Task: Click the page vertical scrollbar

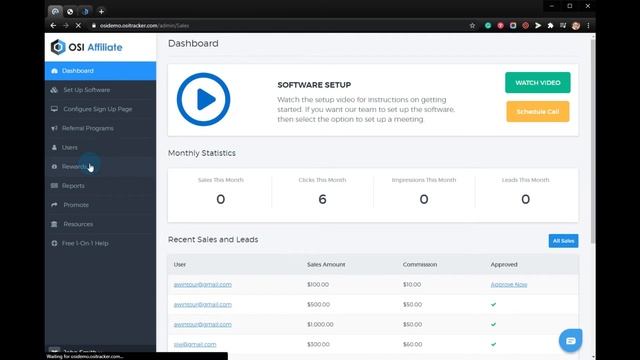Action: click(593, 141)
